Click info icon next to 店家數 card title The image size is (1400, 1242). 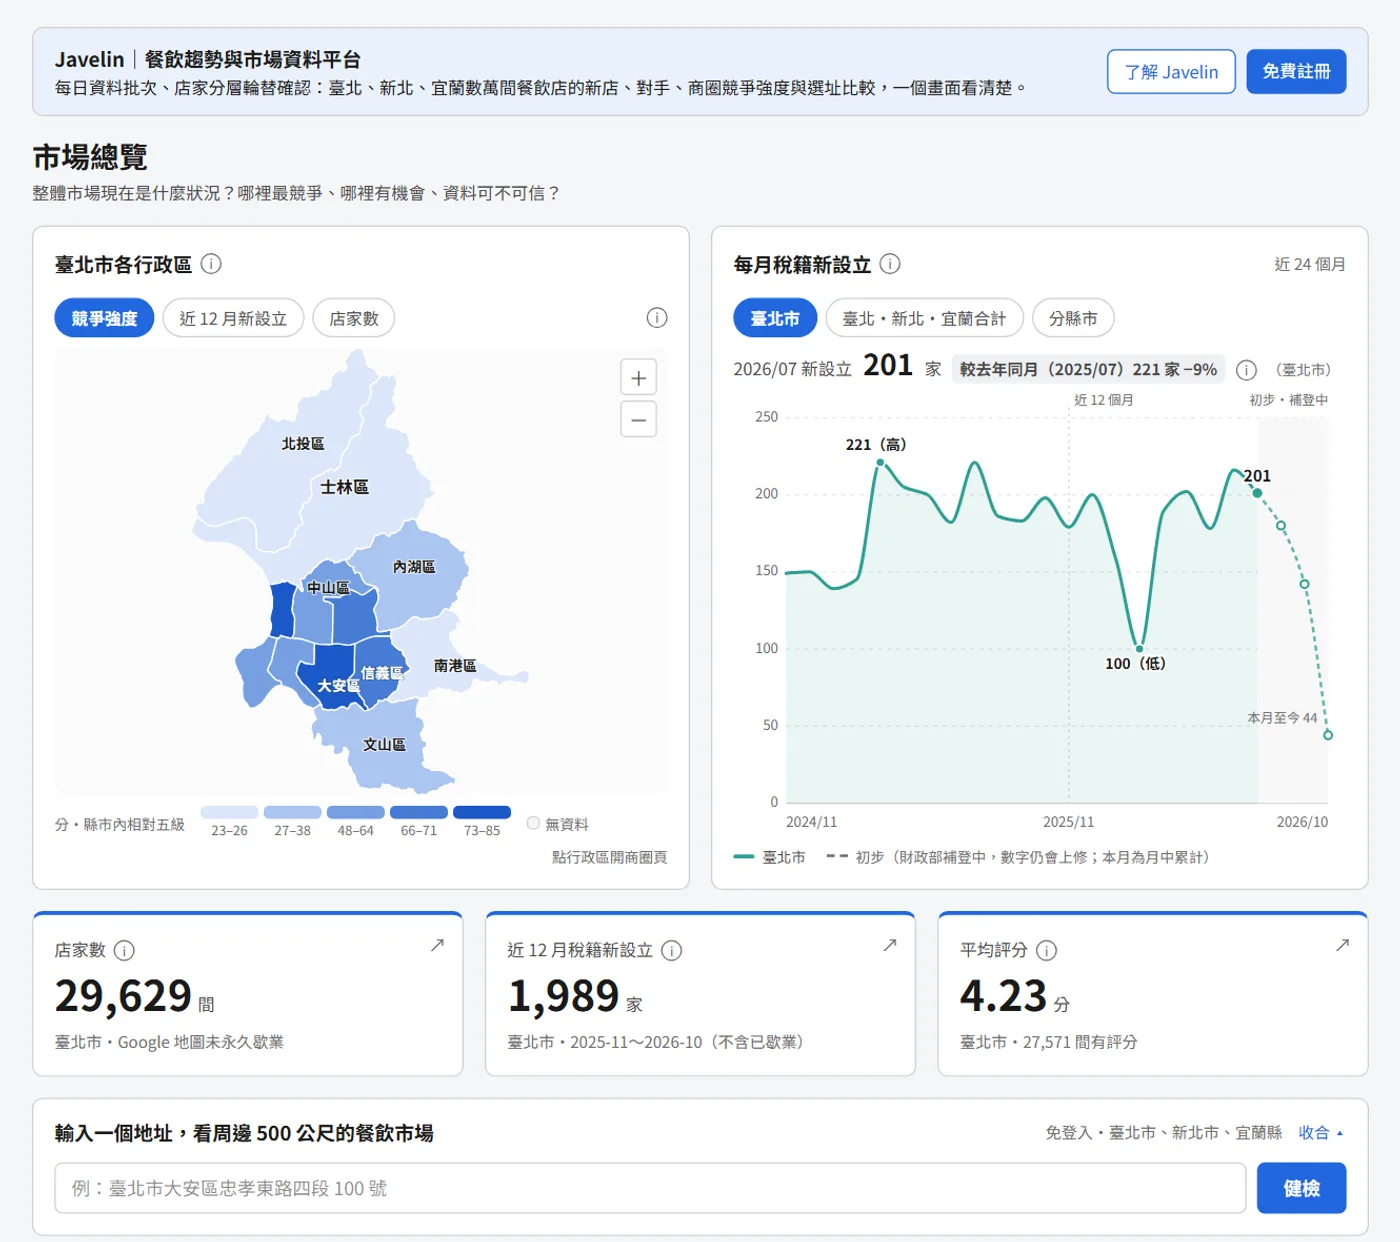click(x=124, y=950)
